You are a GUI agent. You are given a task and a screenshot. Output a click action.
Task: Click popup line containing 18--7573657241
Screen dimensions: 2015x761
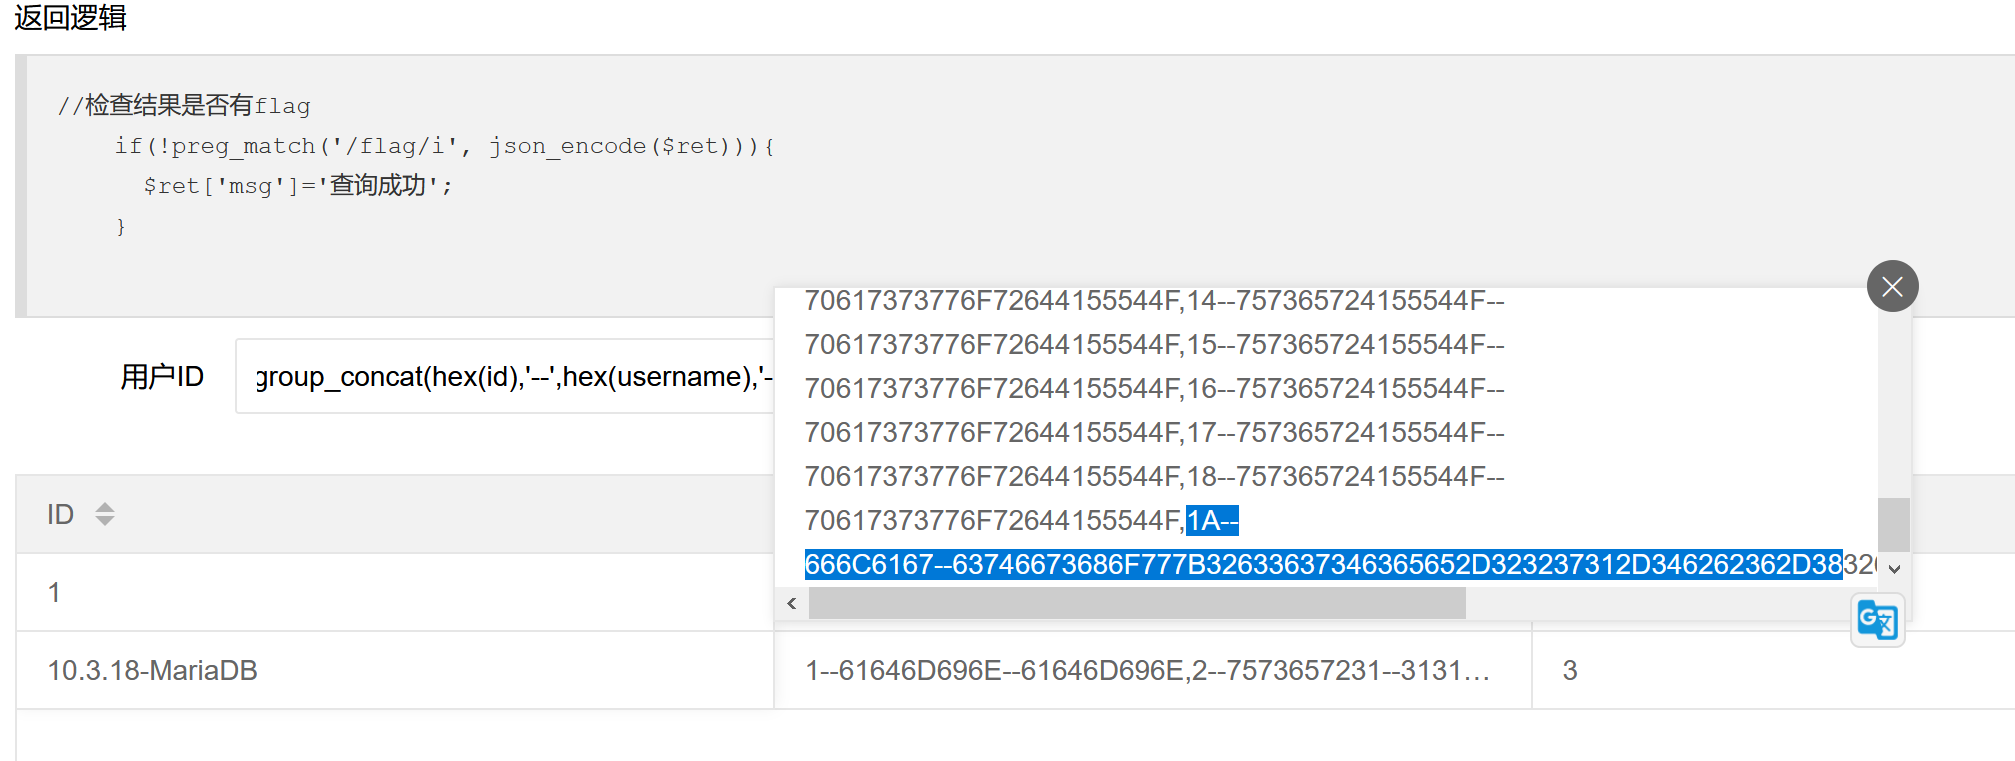point(1154,477)
